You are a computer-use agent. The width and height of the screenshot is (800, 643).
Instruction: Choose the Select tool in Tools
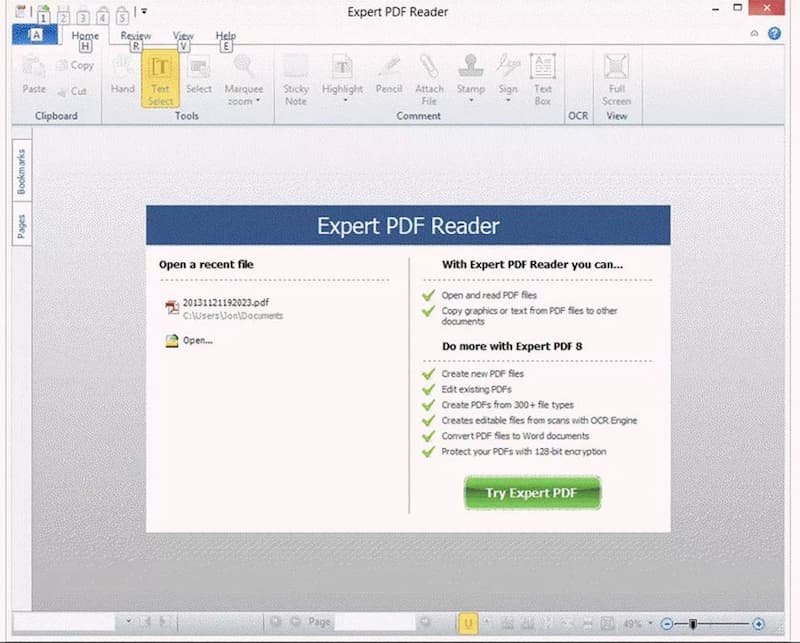pos(199,76)
